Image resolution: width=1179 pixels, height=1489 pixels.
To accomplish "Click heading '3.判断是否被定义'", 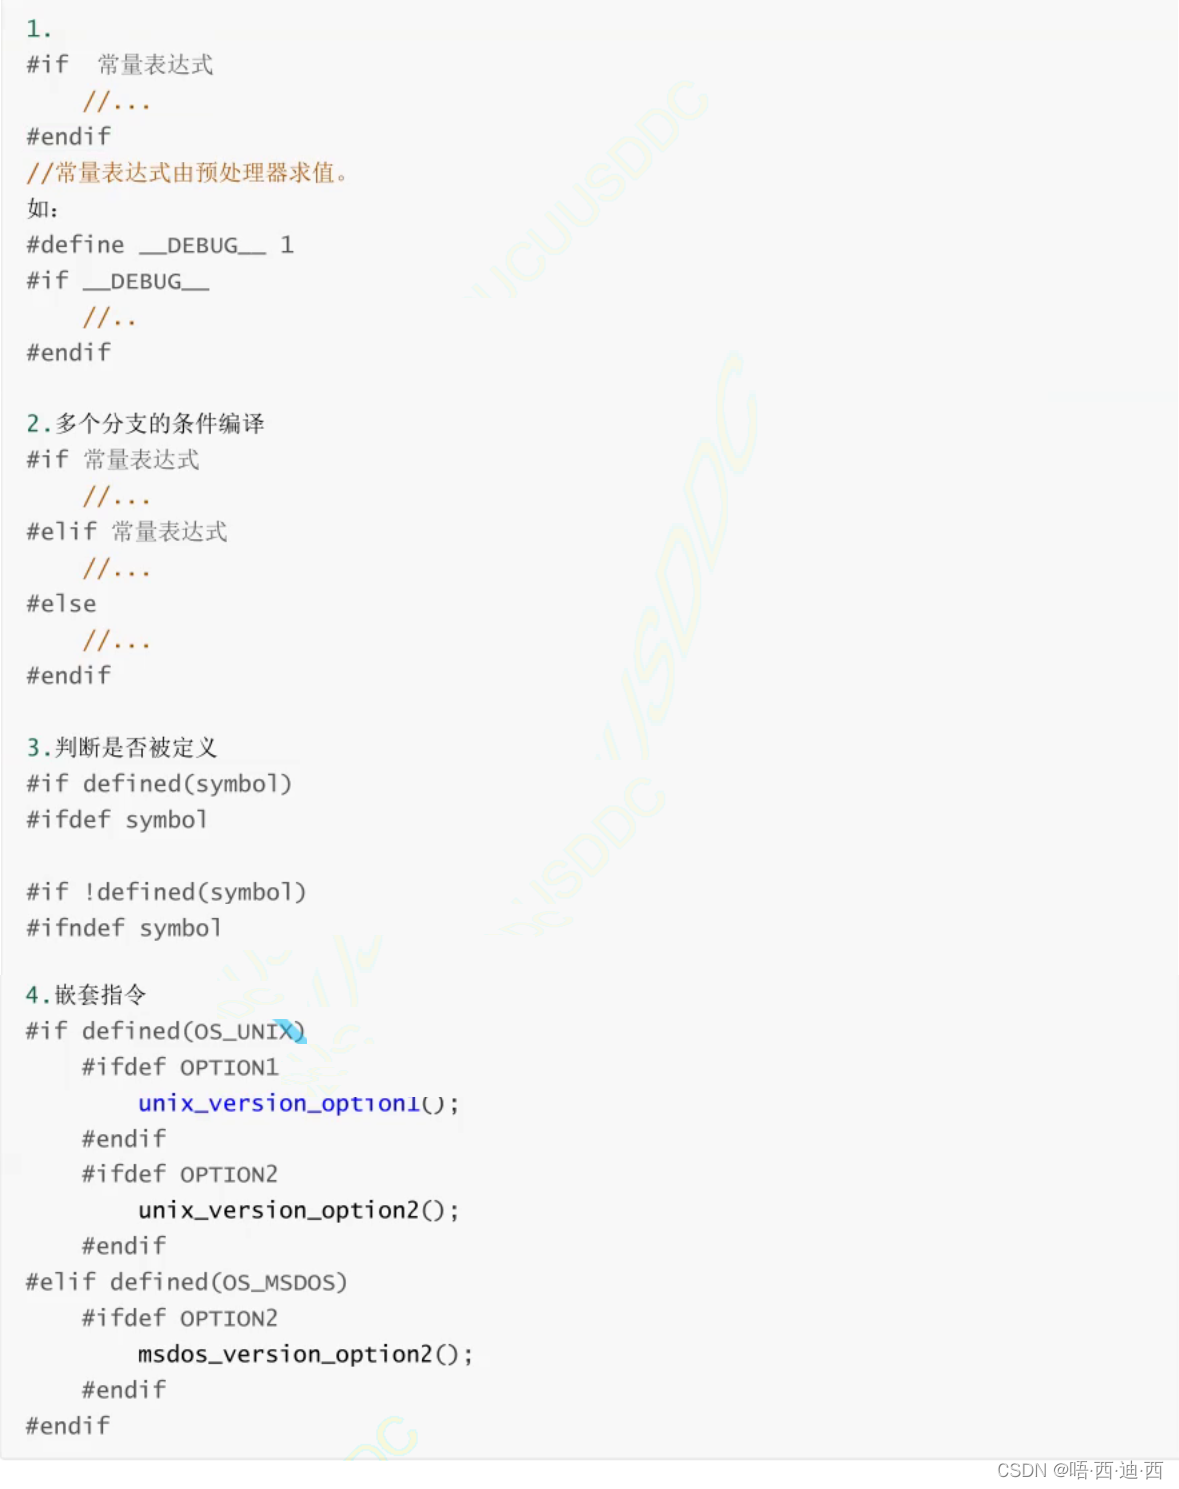I will coord(121,748).
